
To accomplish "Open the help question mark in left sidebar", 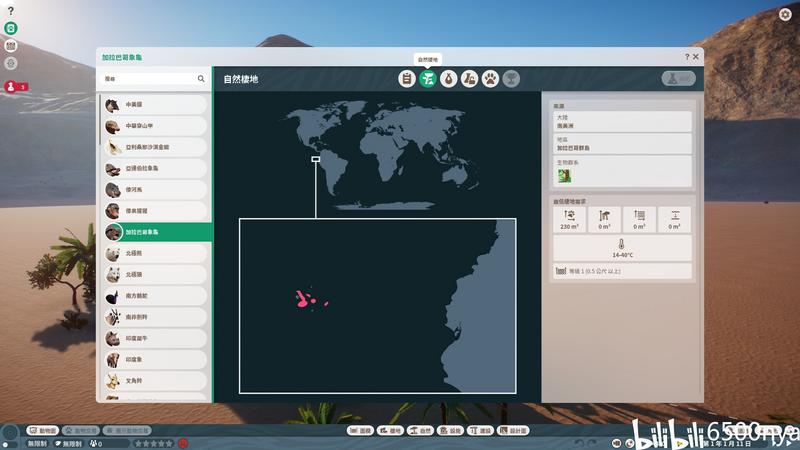I will 10,11.
